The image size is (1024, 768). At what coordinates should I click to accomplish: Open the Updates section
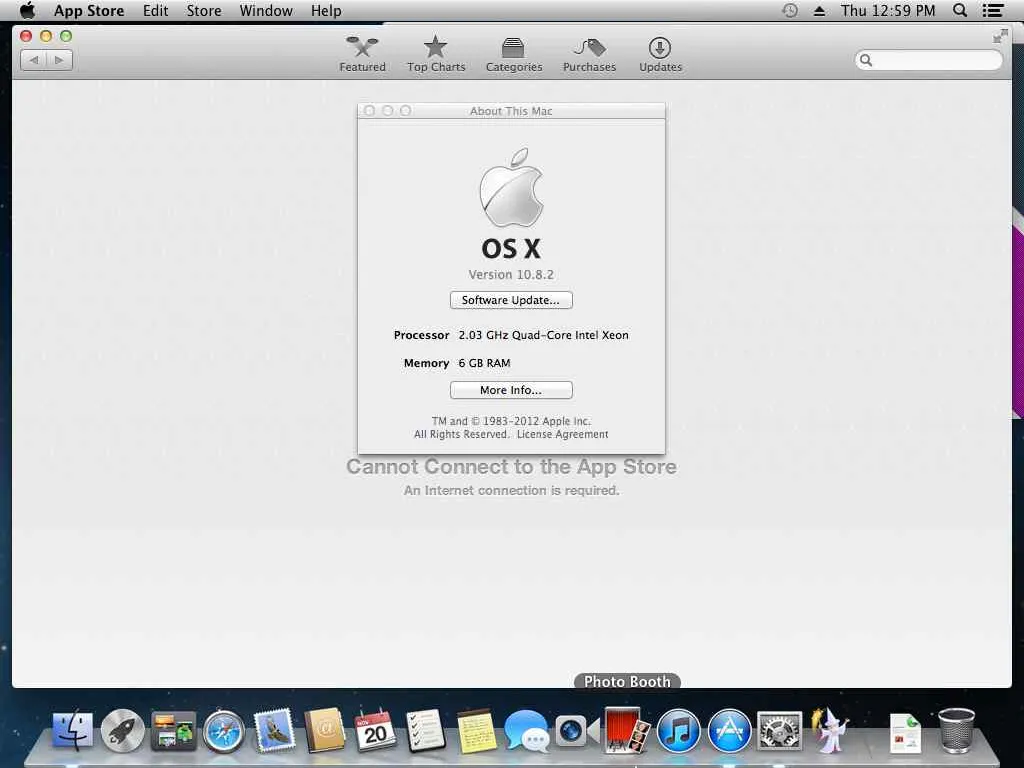pyautogui.click(x=660, y=54)
